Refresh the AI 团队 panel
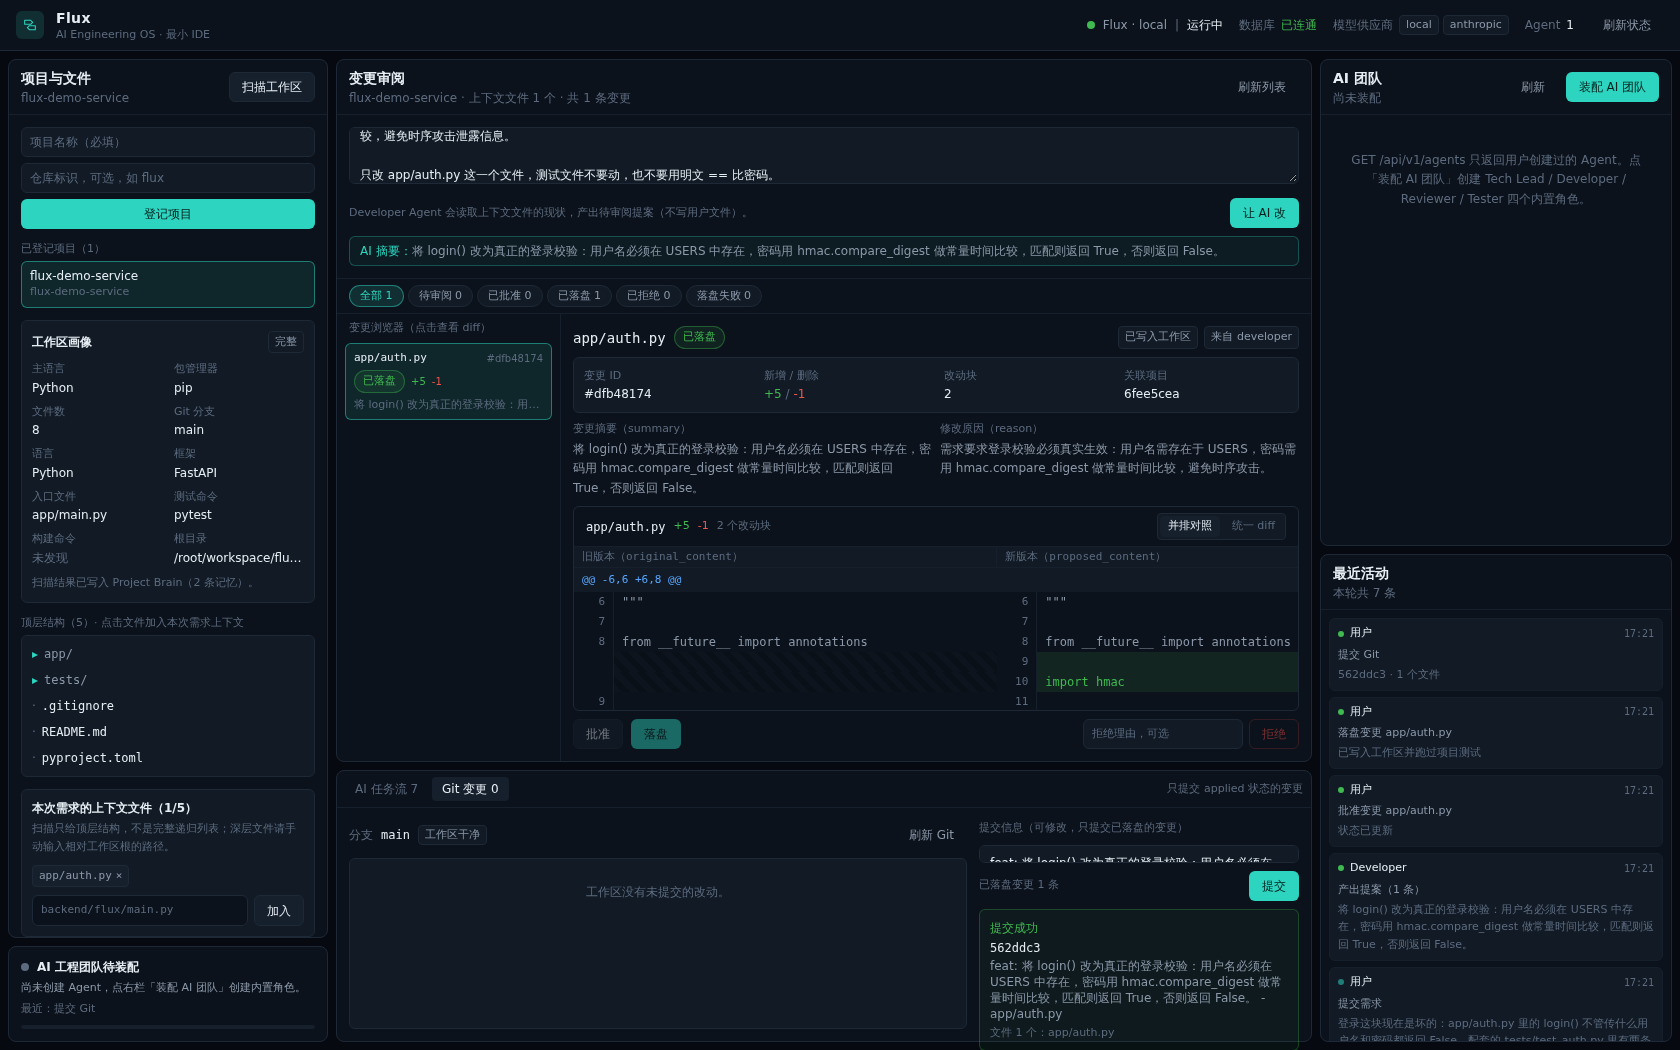This screenshot has width=1680, height=1050. [1533, 87]
